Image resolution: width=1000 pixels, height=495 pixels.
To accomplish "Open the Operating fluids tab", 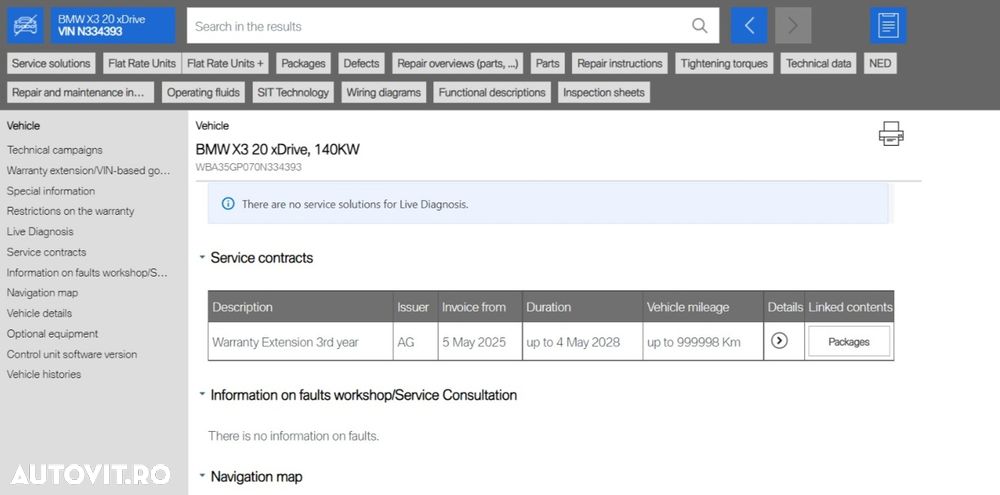I will coord(203,92).
